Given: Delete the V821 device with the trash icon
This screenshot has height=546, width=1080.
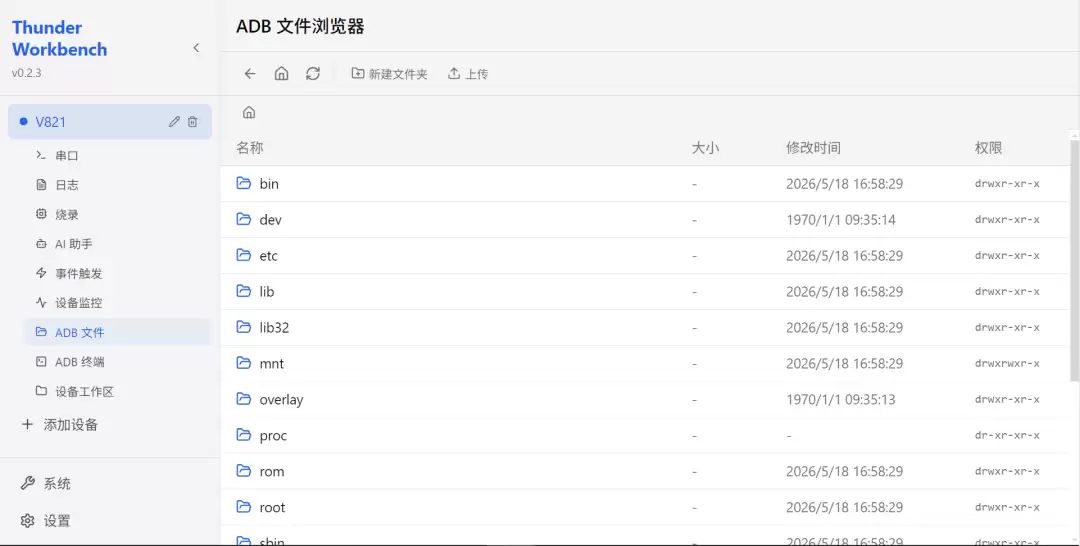Looking at the screenshot, I should point(193,122).
